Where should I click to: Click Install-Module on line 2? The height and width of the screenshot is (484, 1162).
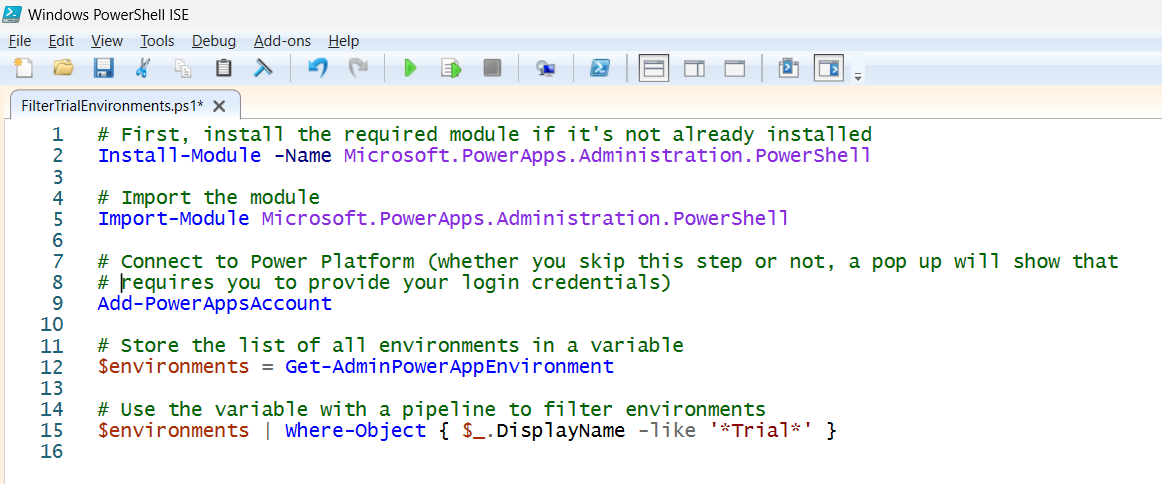179,156
